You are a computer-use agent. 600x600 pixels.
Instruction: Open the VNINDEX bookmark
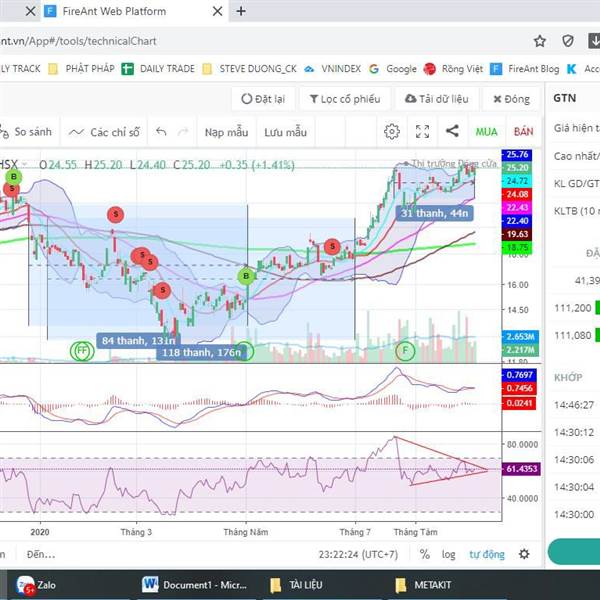[332, 69]
